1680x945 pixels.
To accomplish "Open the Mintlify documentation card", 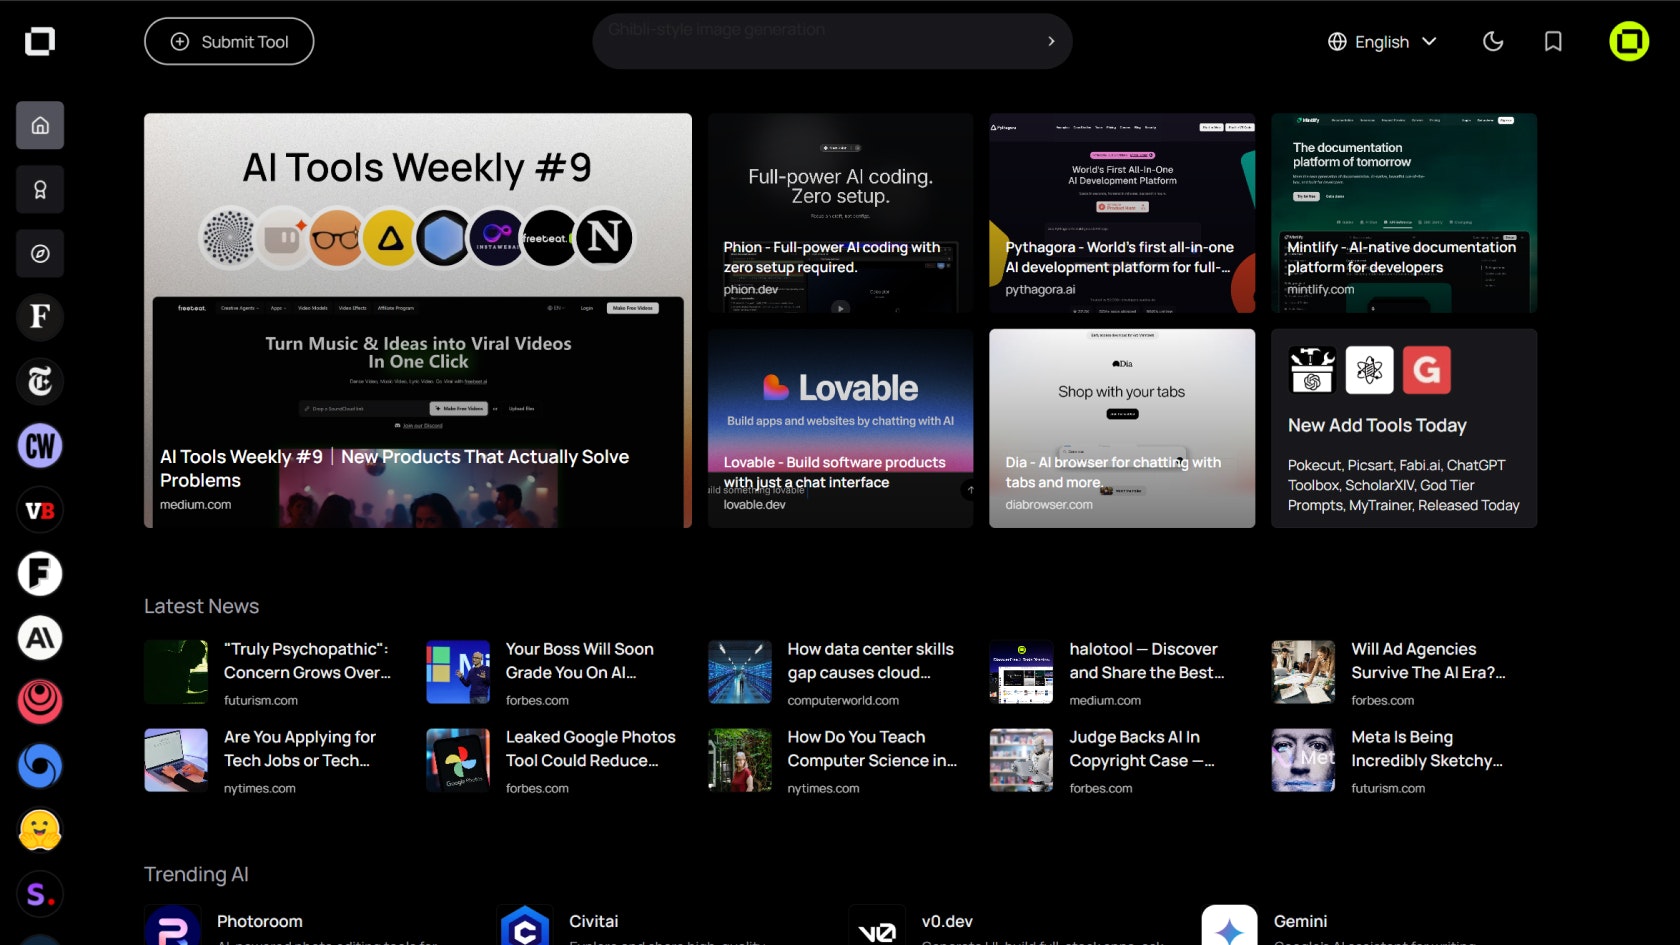I will pos(1404,213).
